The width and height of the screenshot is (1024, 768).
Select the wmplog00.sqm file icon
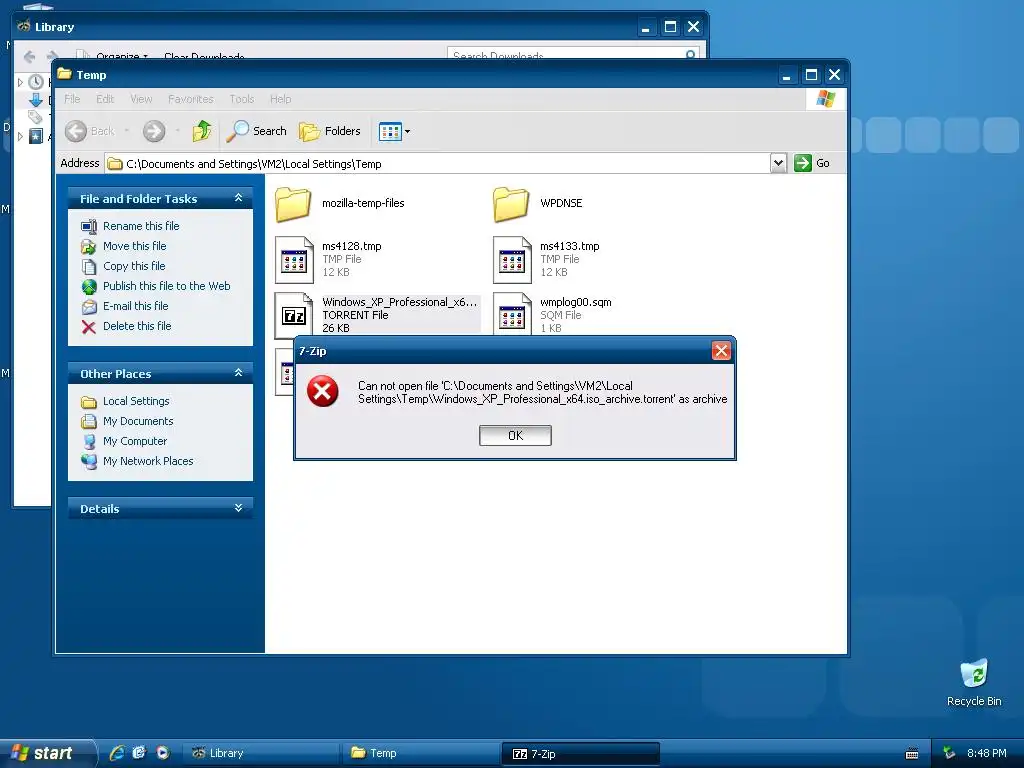tap(513, 315)
